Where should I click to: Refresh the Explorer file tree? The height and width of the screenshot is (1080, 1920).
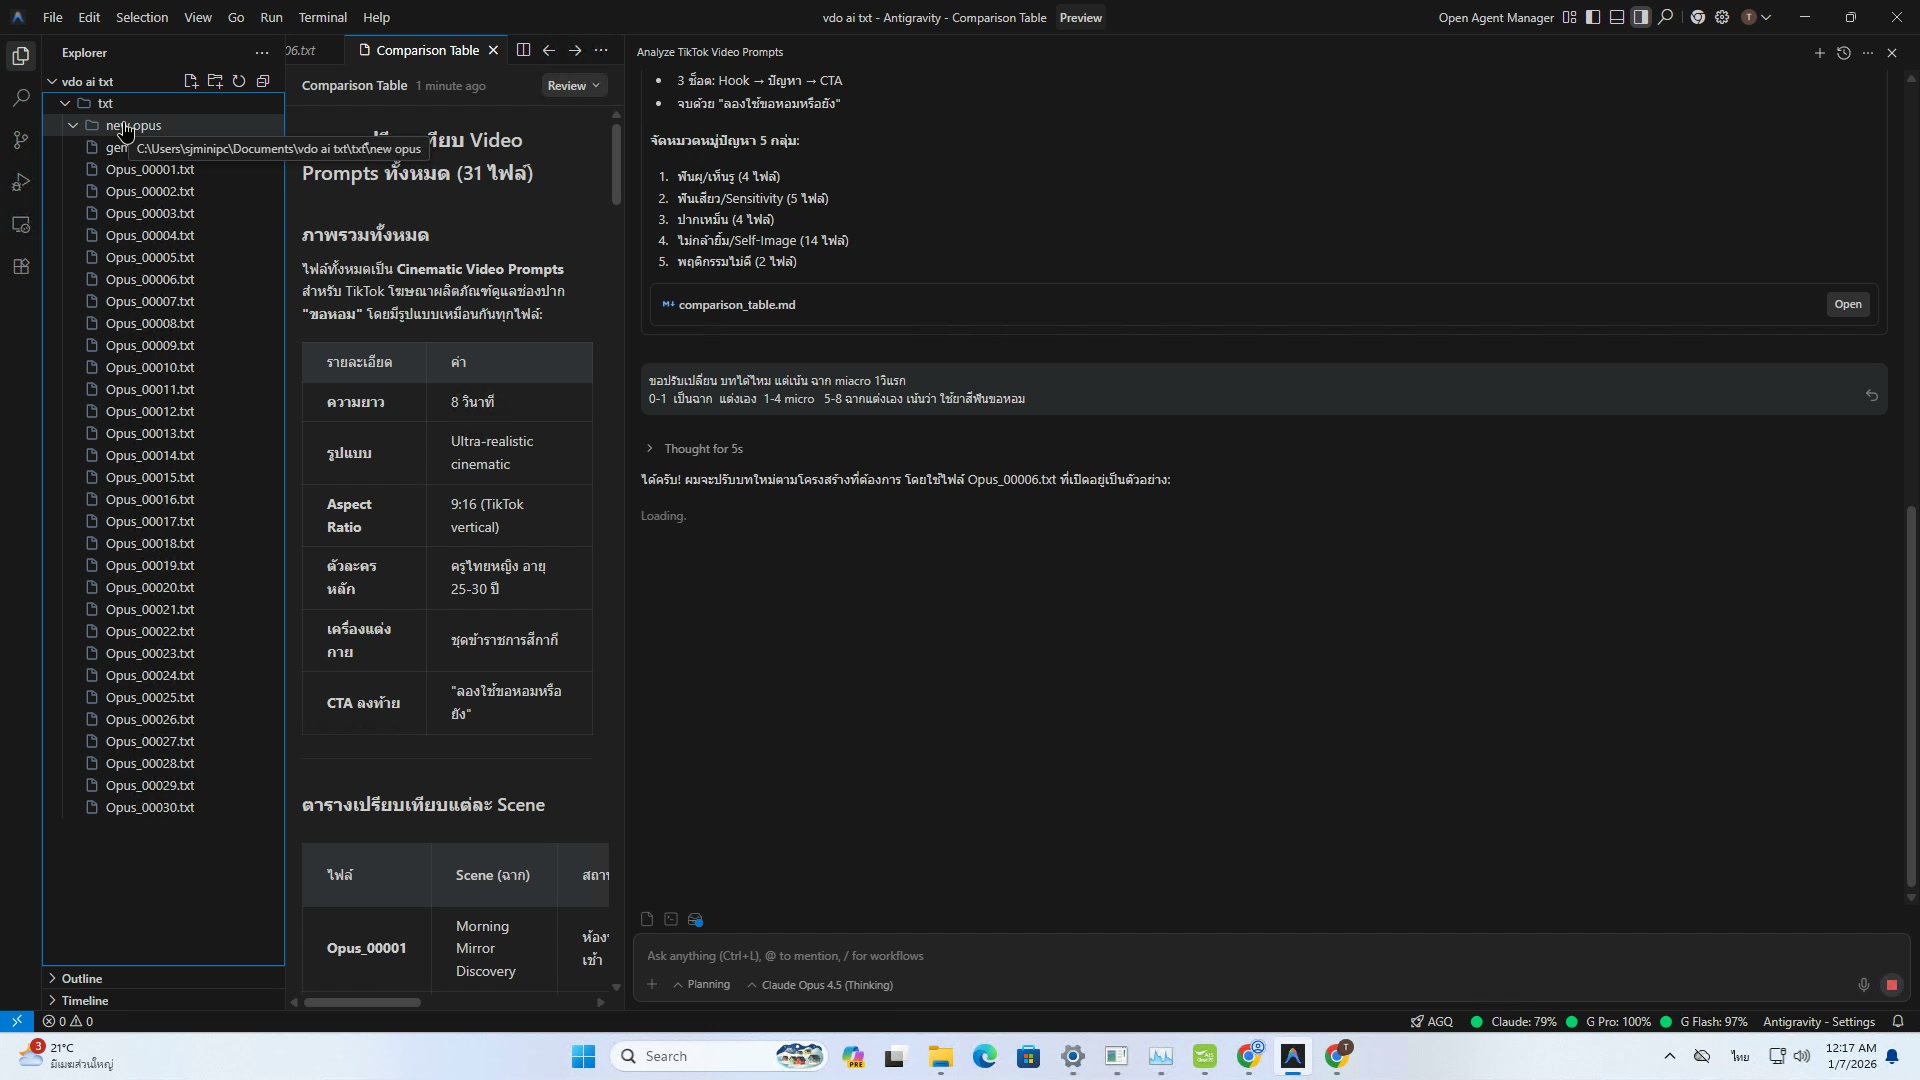point(239,81)
